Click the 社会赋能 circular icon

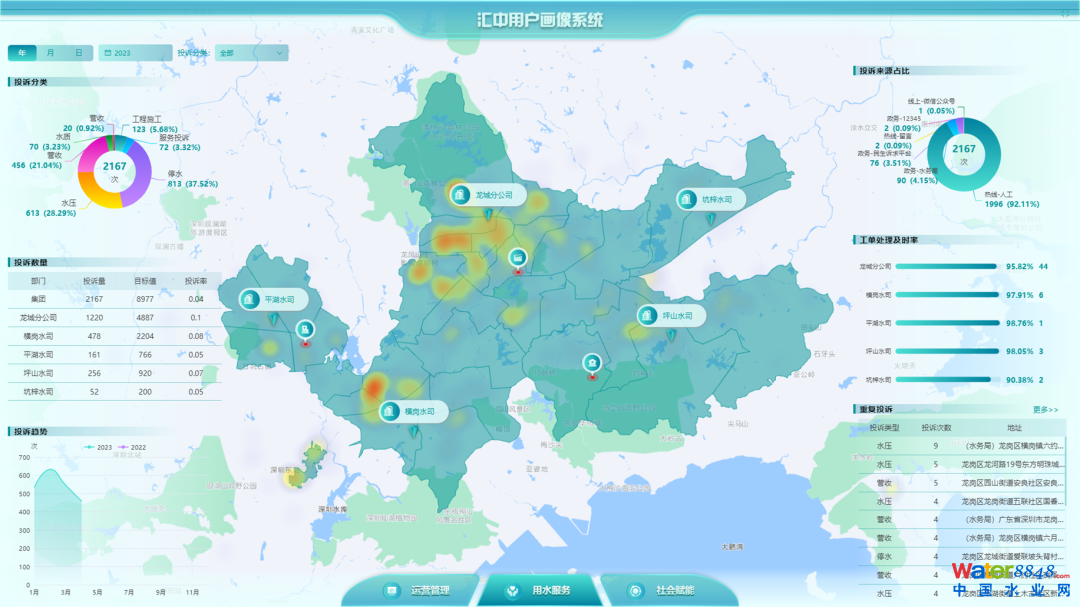pos(635,590)
